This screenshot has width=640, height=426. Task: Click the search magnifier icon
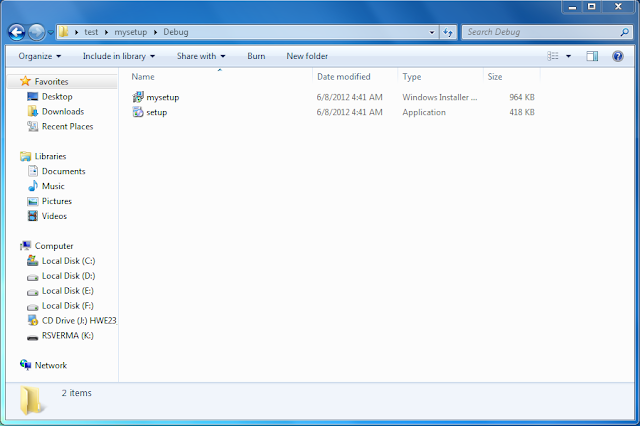pos(624,32)
